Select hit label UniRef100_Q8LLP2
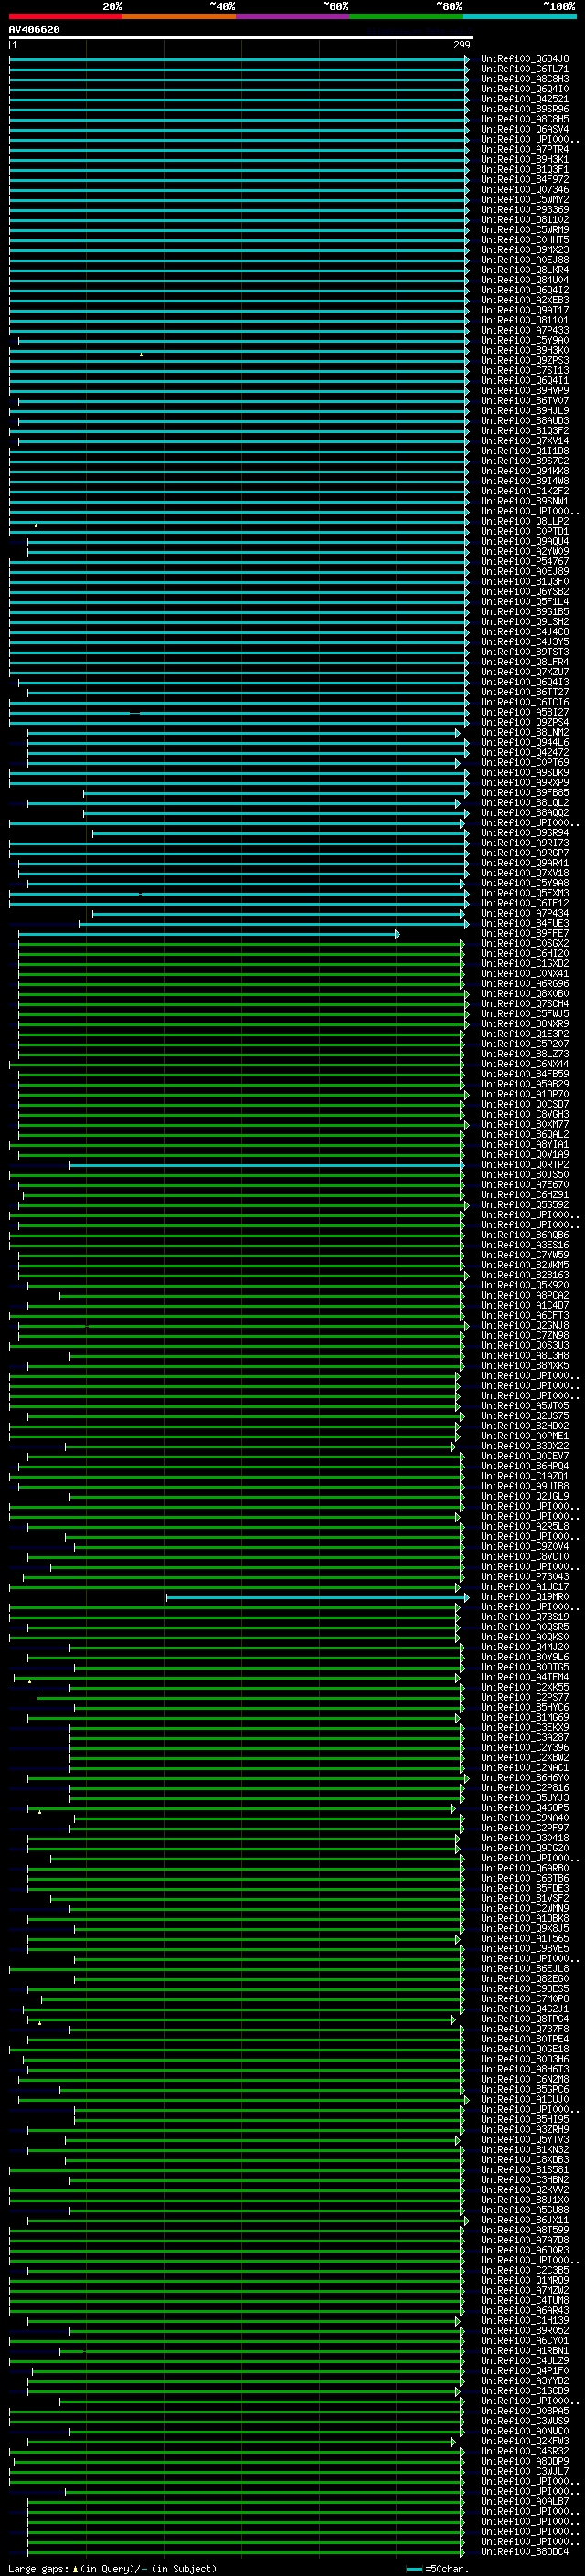Screen dimensions: 585x2576 click(525, 521)
